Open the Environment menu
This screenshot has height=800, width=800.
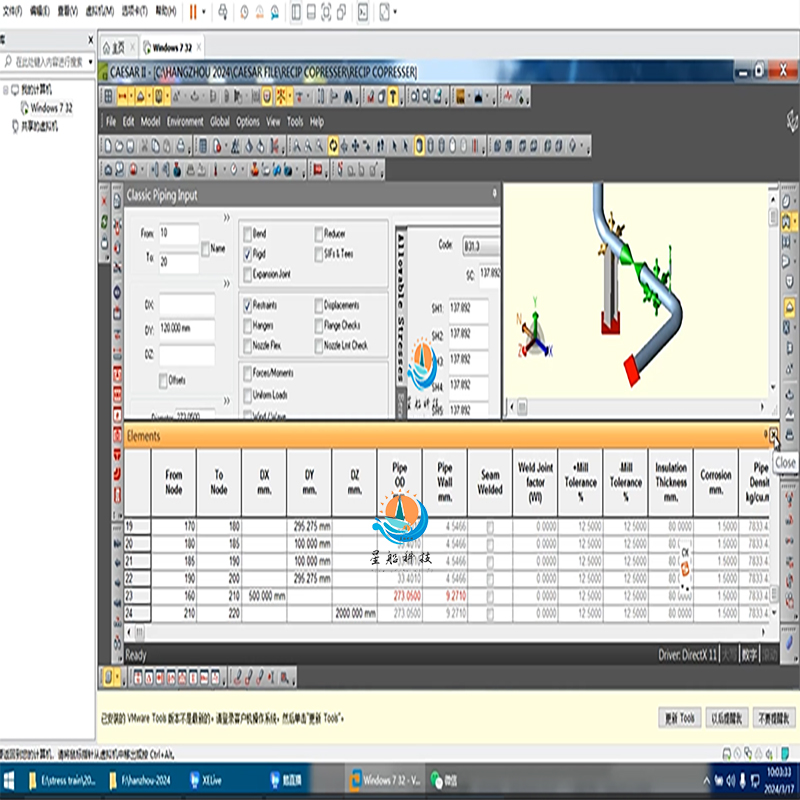point(185,122)
